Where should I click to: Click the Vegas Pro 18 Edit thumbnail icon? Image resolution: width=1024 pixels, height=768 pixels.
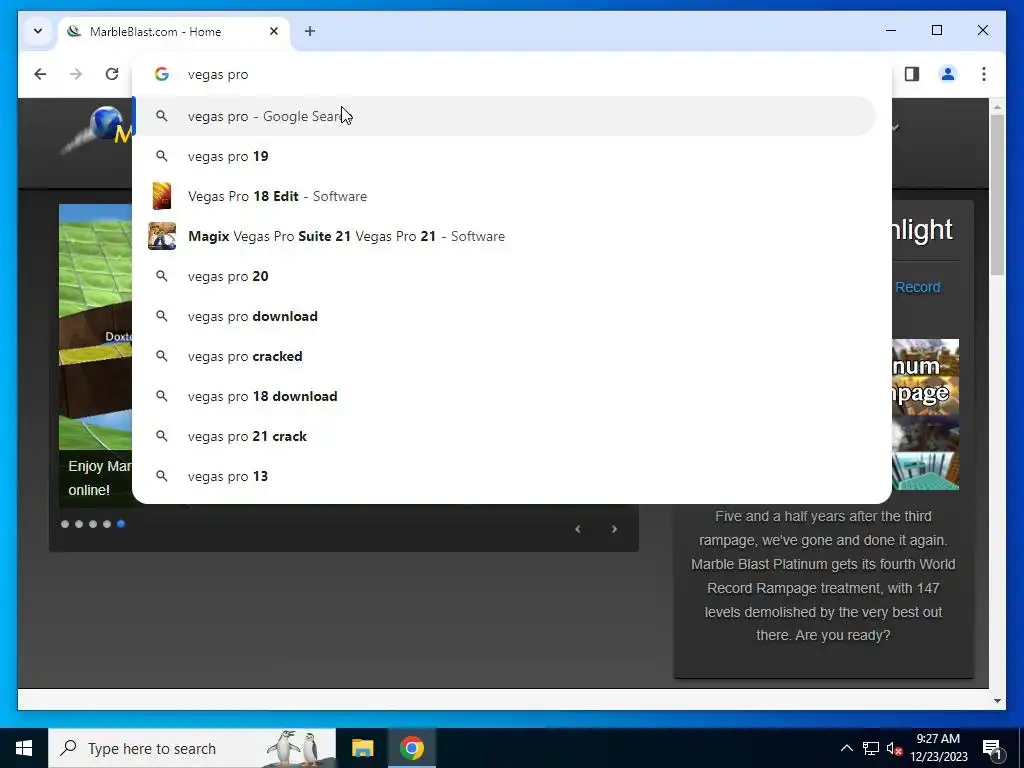click(x=161, y=196)
